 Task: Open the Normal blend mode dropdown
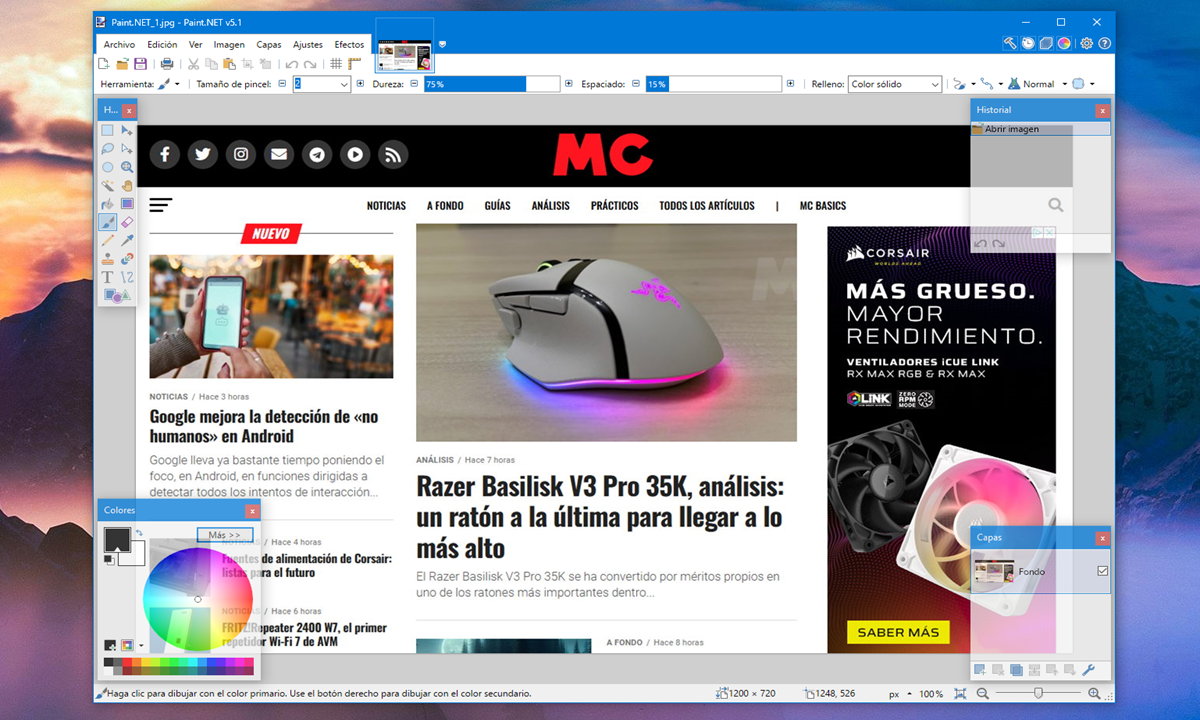point(1064,85)
